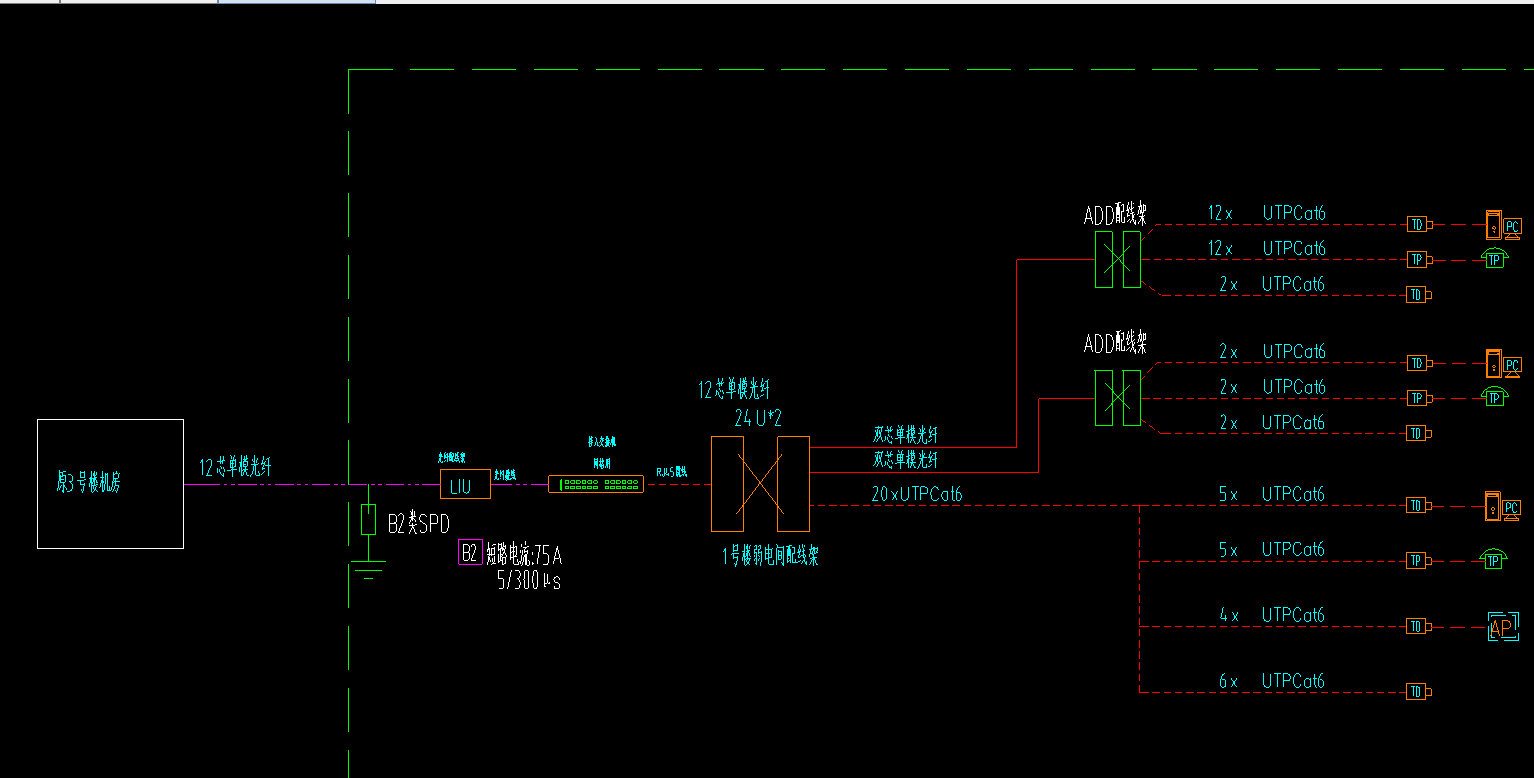Select the 24U*2 text
The image size is (1534, 778).
pos(757,418)
